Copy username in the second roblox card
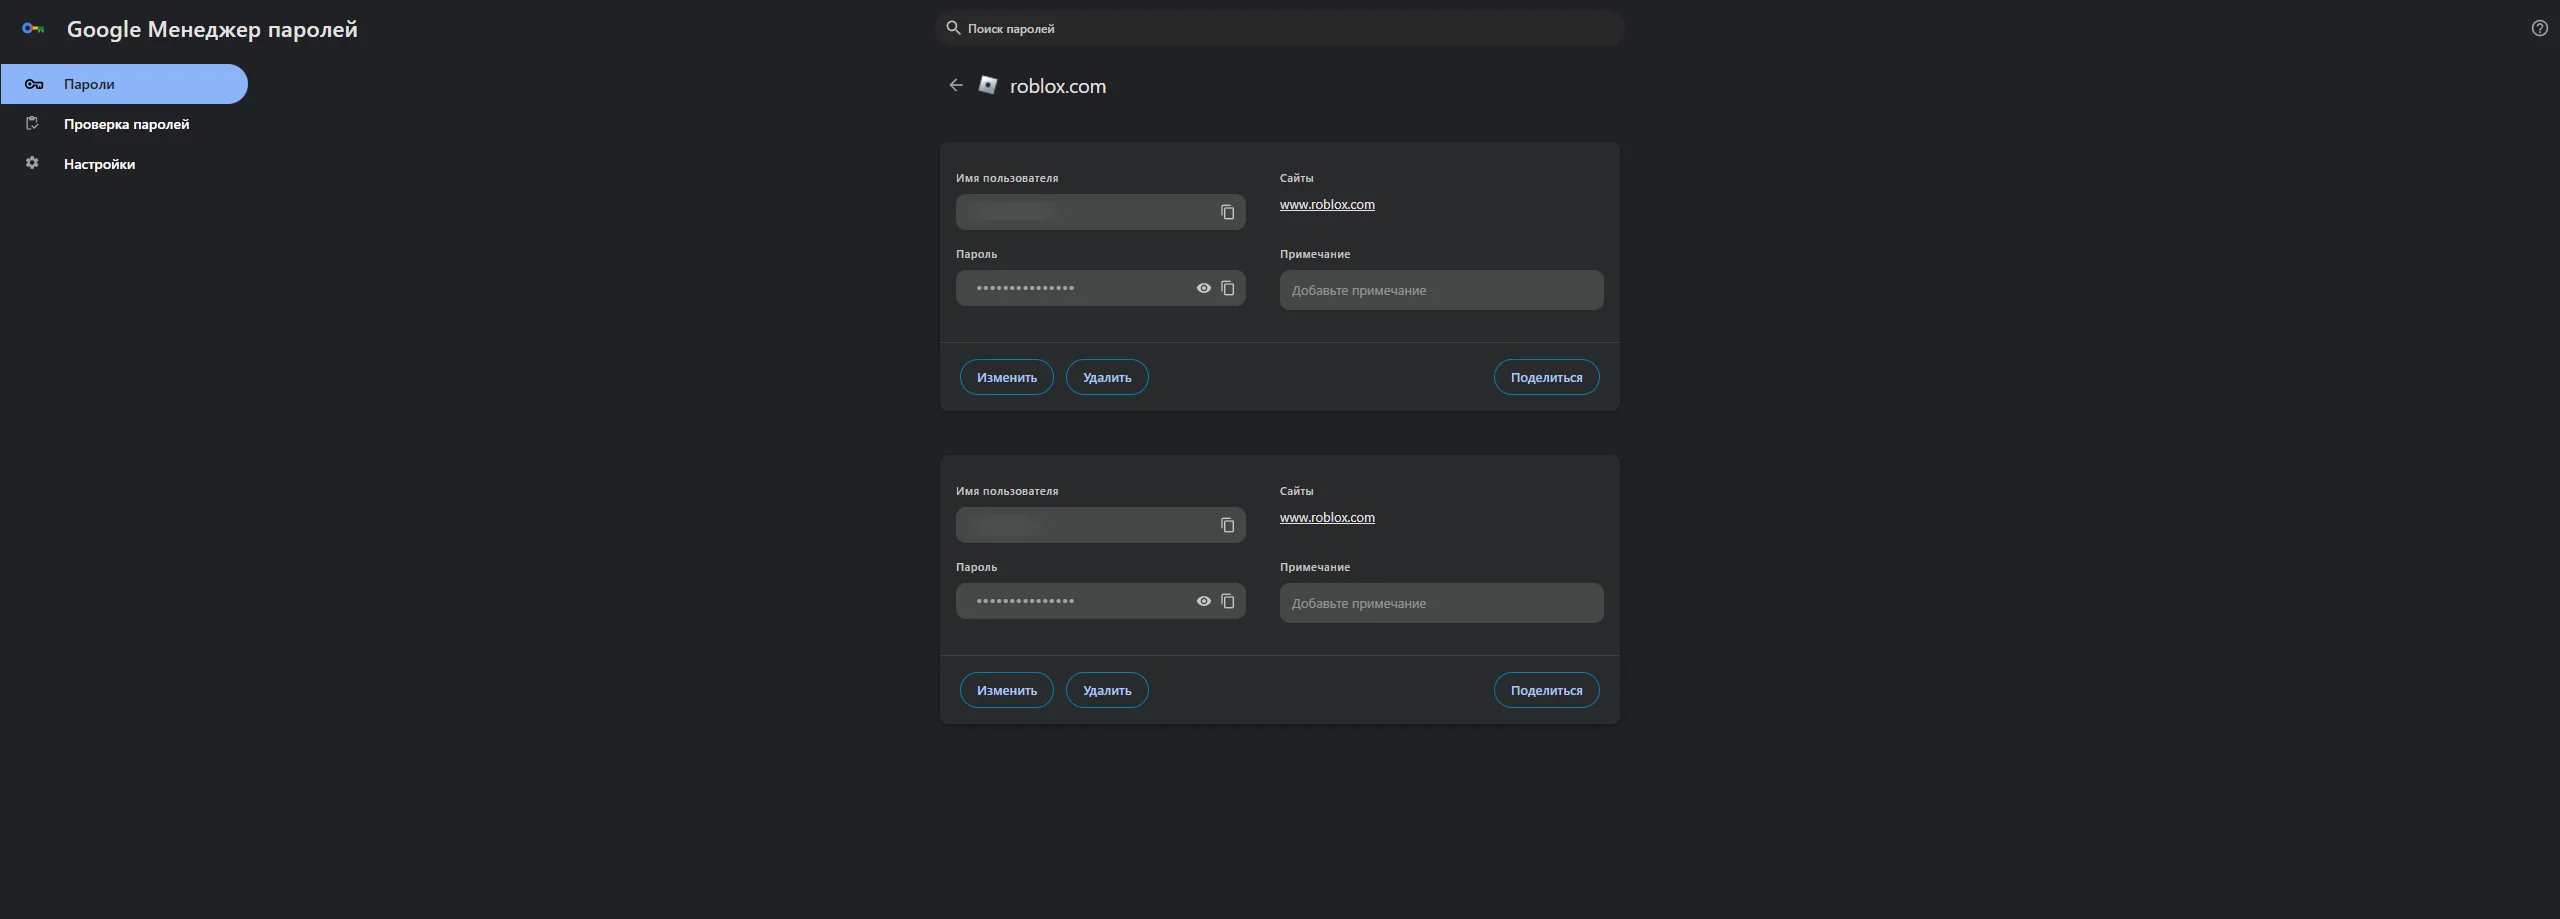 coord(1227,525)
